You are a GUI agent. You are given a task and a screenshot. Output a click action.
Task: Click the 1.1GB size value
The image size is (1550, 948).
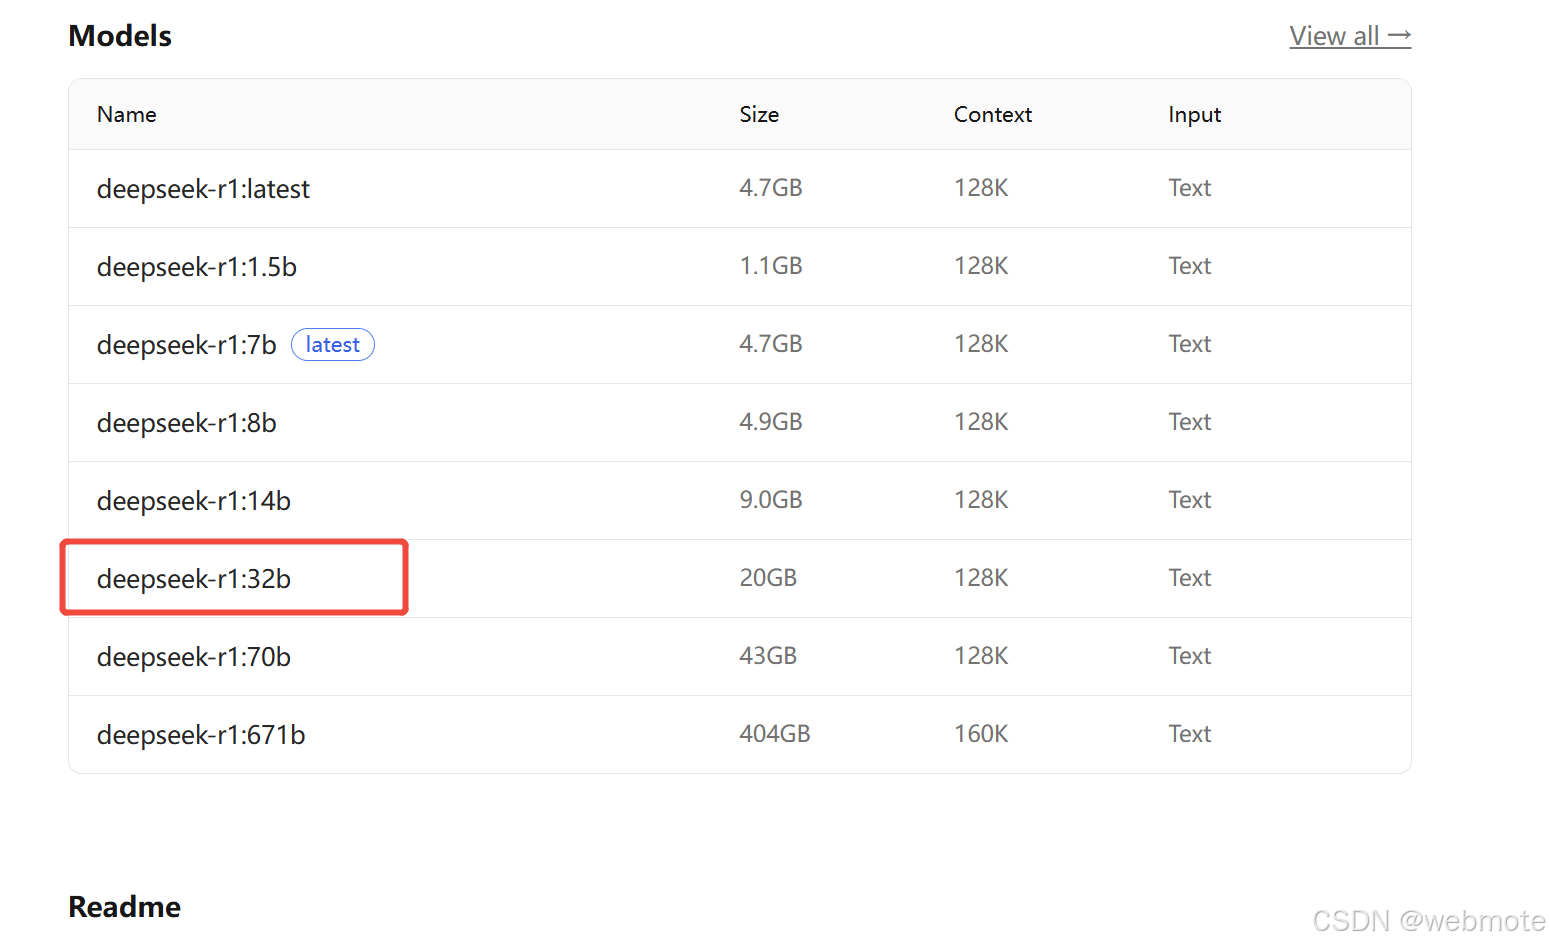click(x=771, y=266)
